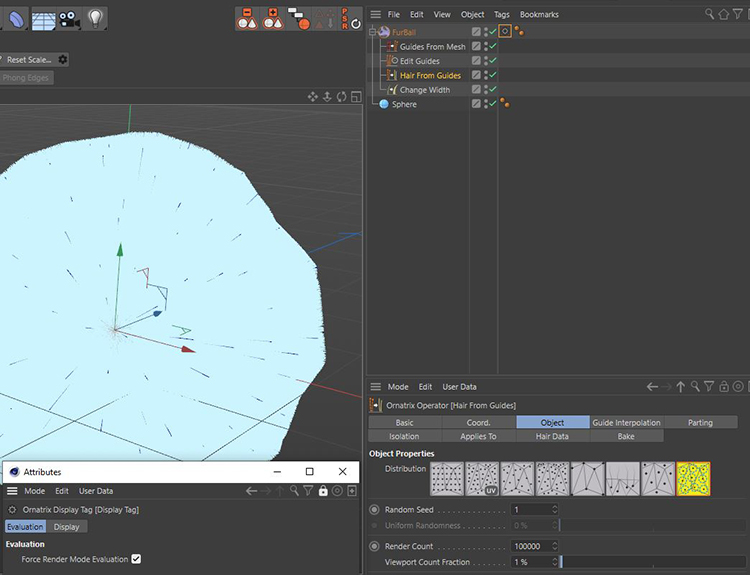Uncheck Force Render Mode Evaluation checkbox

(x=136, y=559)
